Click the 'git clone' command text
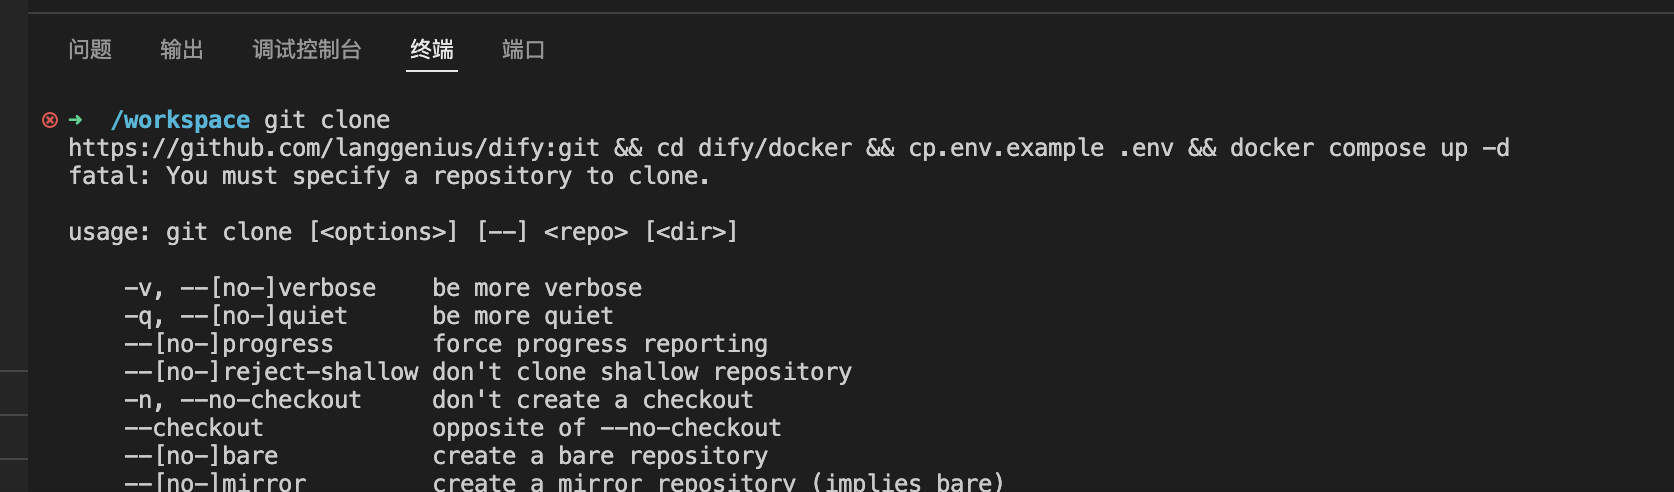The width and height of the screenshot is (1674, 492). (x=327, y=120)
